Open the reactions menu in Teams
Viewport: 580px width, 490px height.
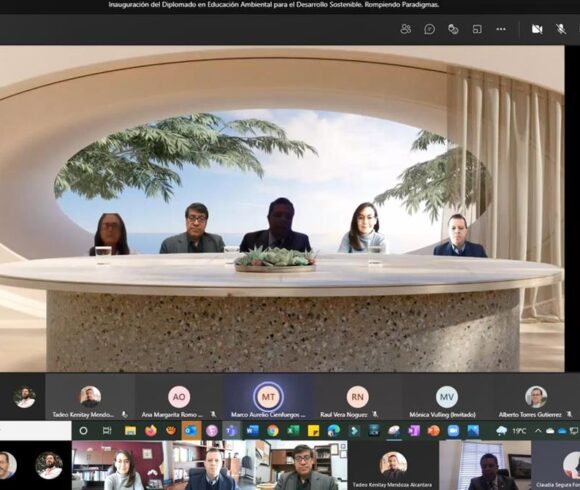pyautogui.click(x=453, y=29)
